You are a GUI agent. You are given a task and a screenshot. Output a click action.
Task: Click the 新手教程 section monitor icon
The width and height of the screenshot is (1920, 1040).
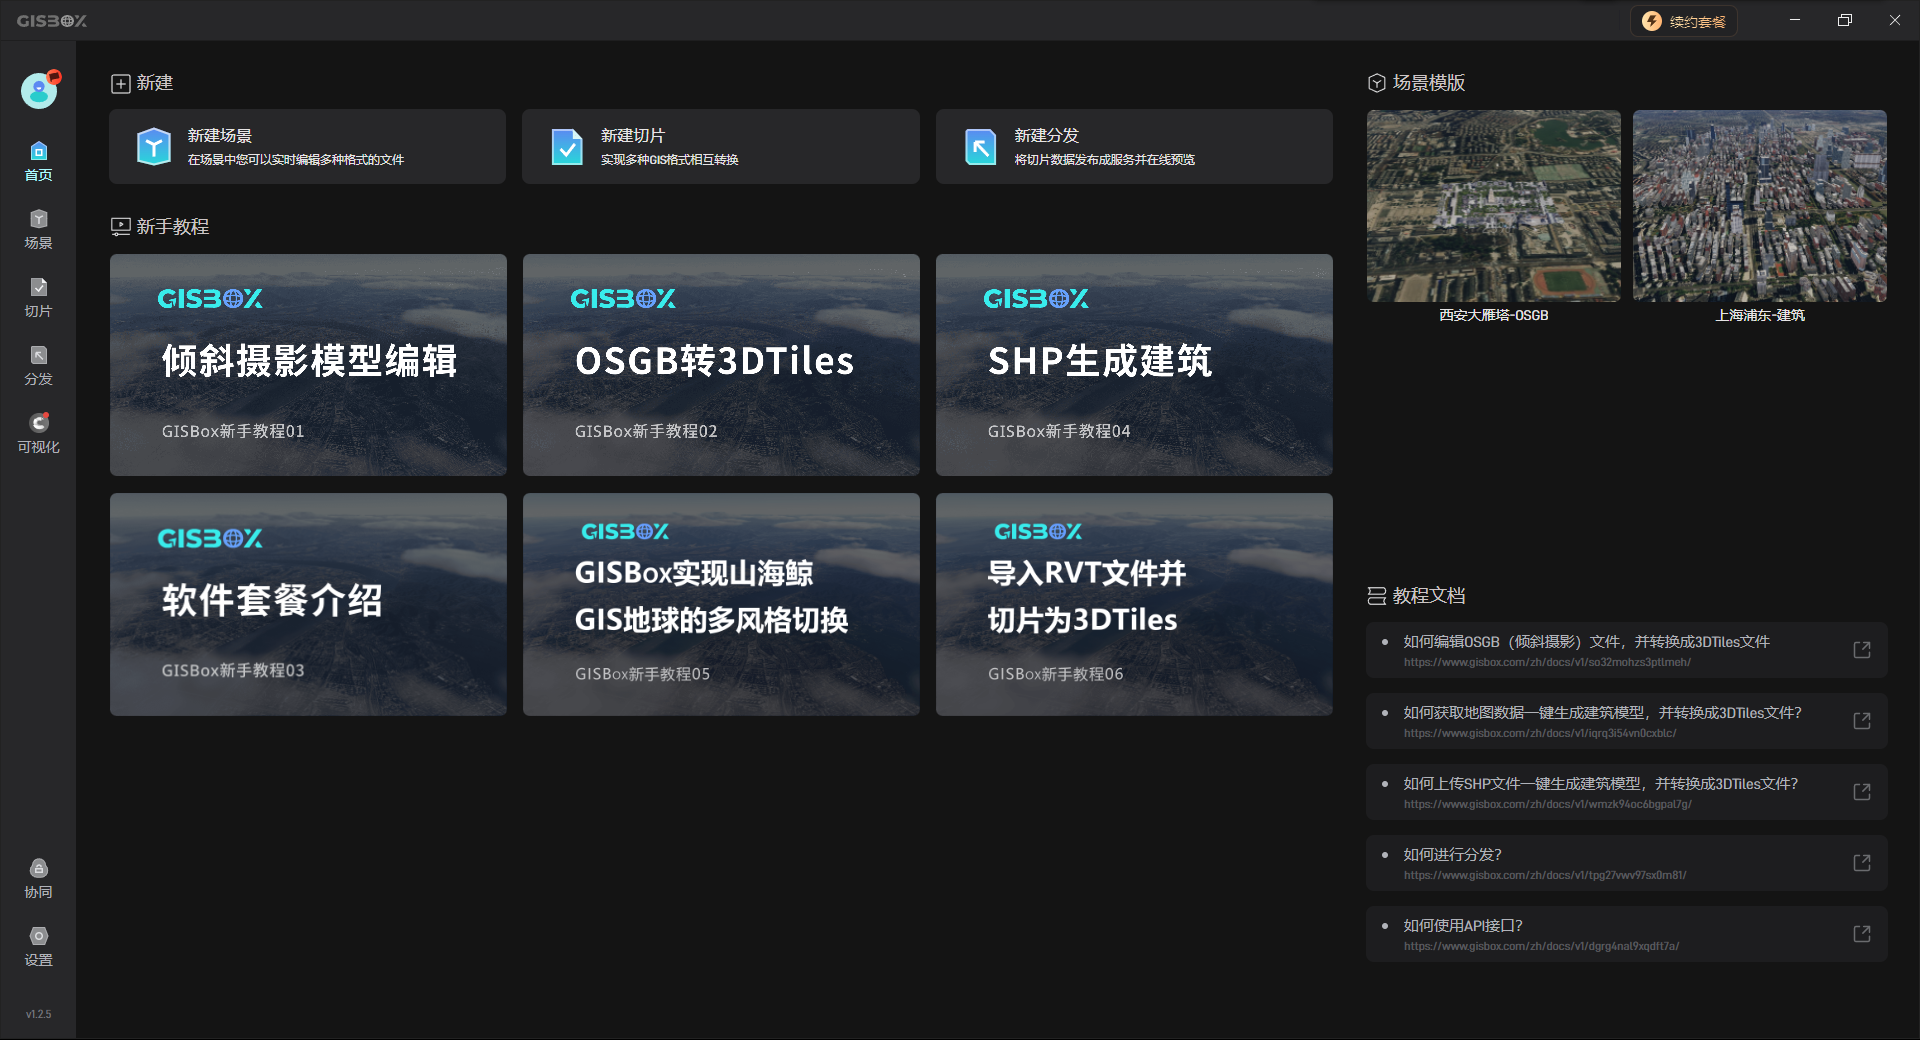pos(121,227)
